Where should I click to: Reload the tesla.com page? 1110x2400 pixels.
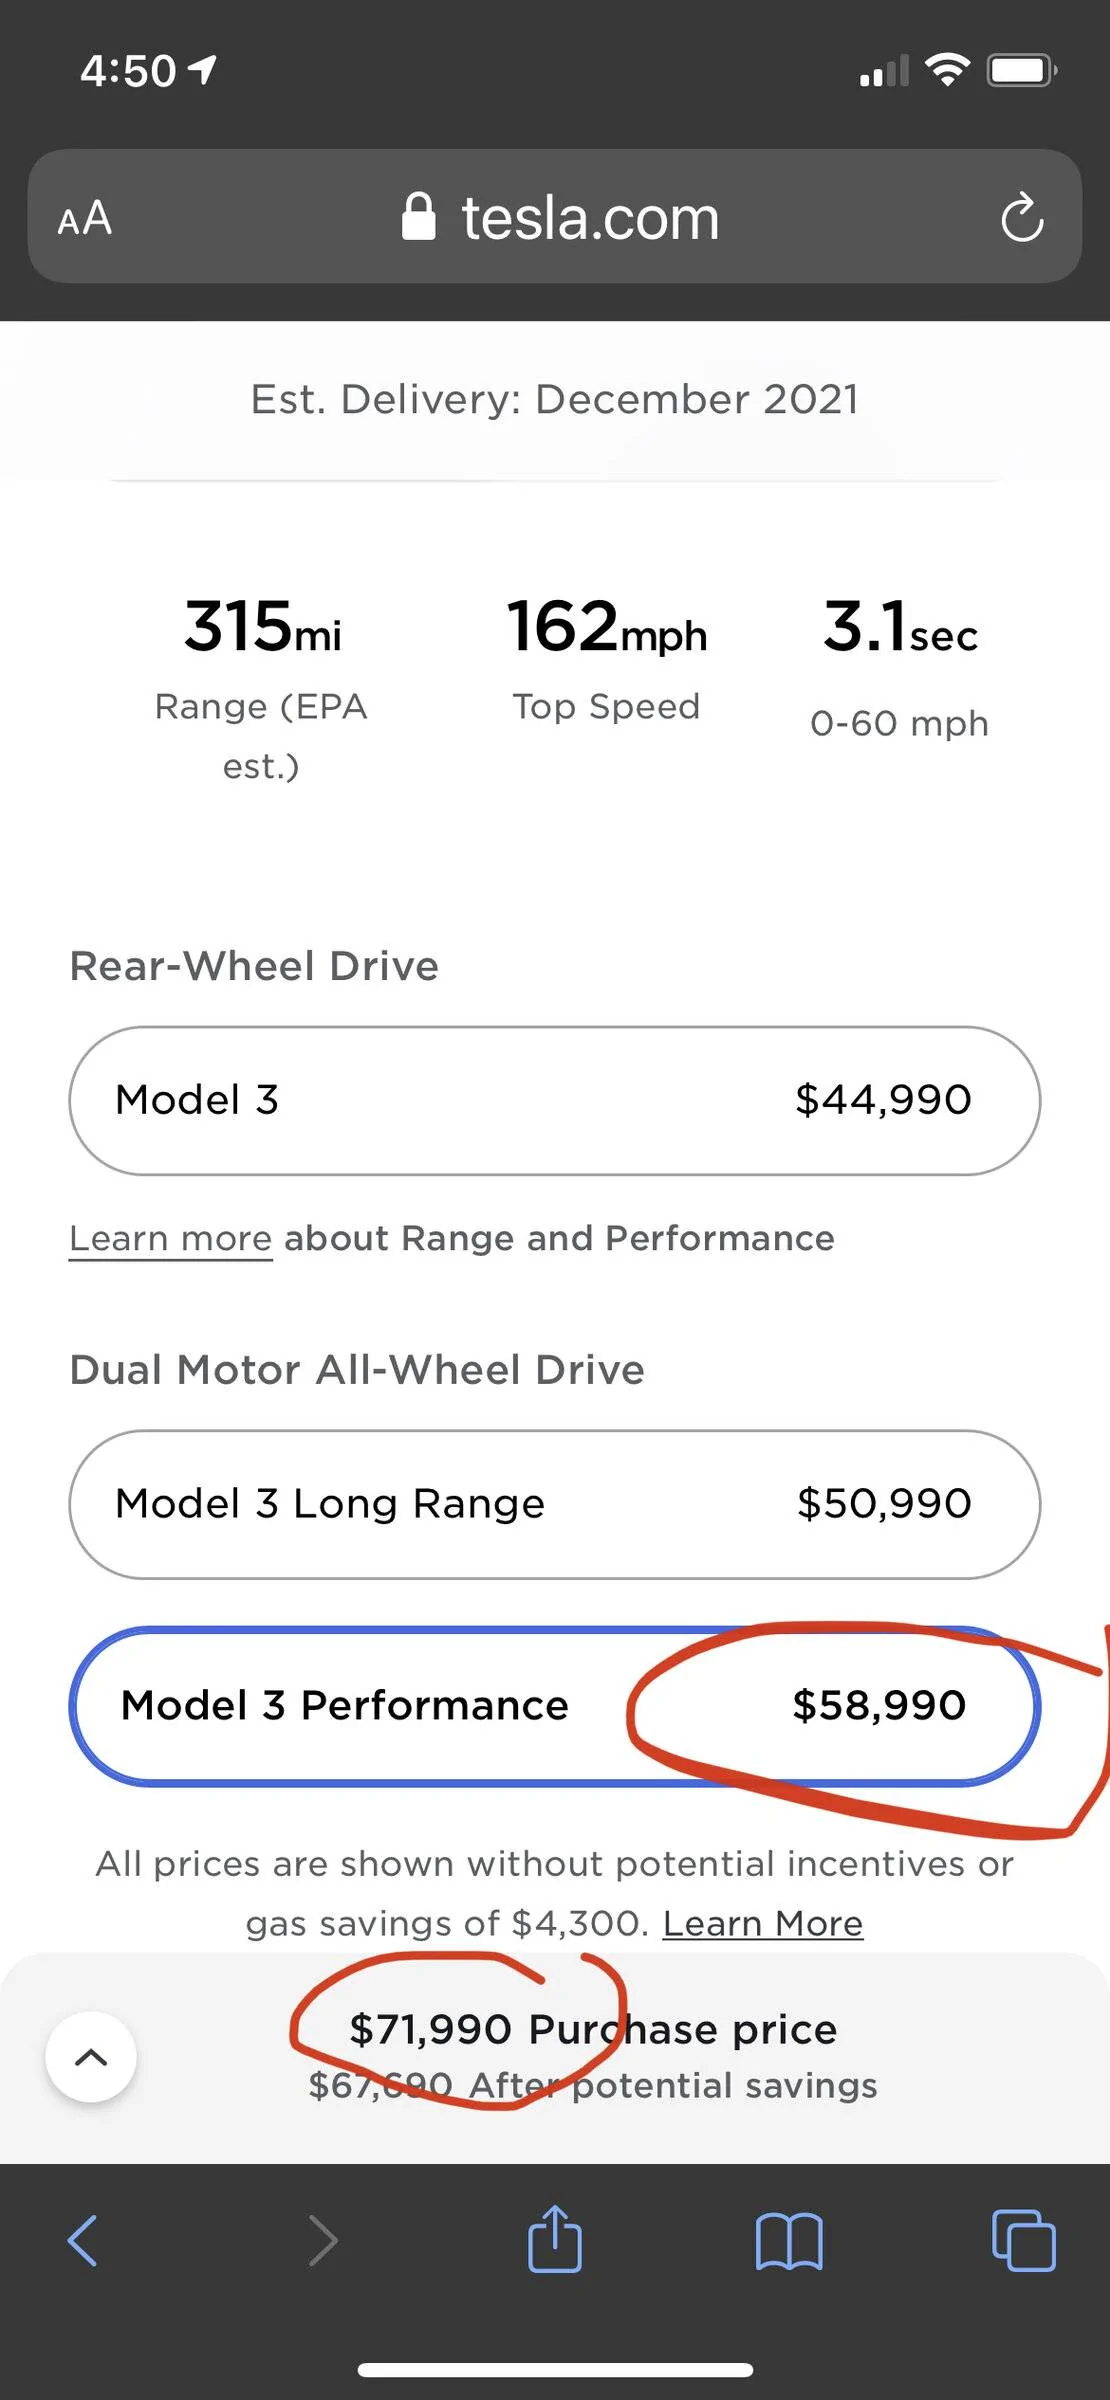pos(1022,217)
